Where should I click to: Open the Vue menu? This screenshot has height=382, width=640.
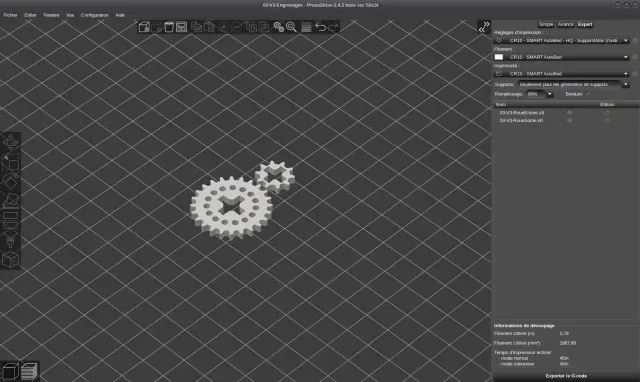70,15
